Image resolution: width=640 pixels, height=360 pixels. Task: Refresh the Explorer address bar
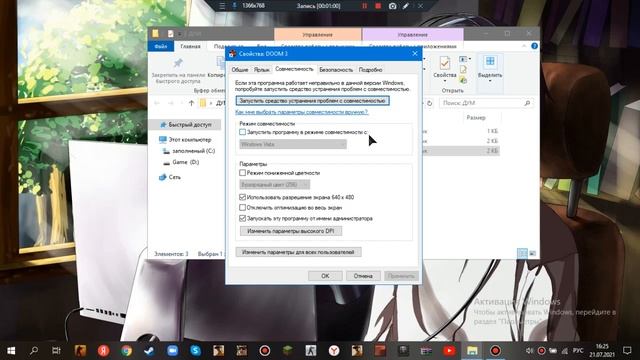[x=429, y=103]
